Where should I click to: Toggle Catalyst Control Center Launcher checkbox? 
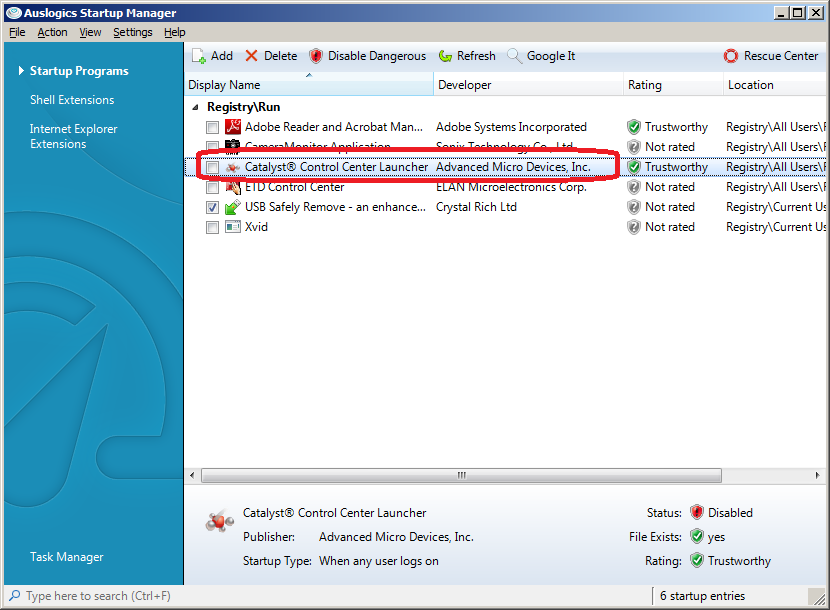pos(212,167)
